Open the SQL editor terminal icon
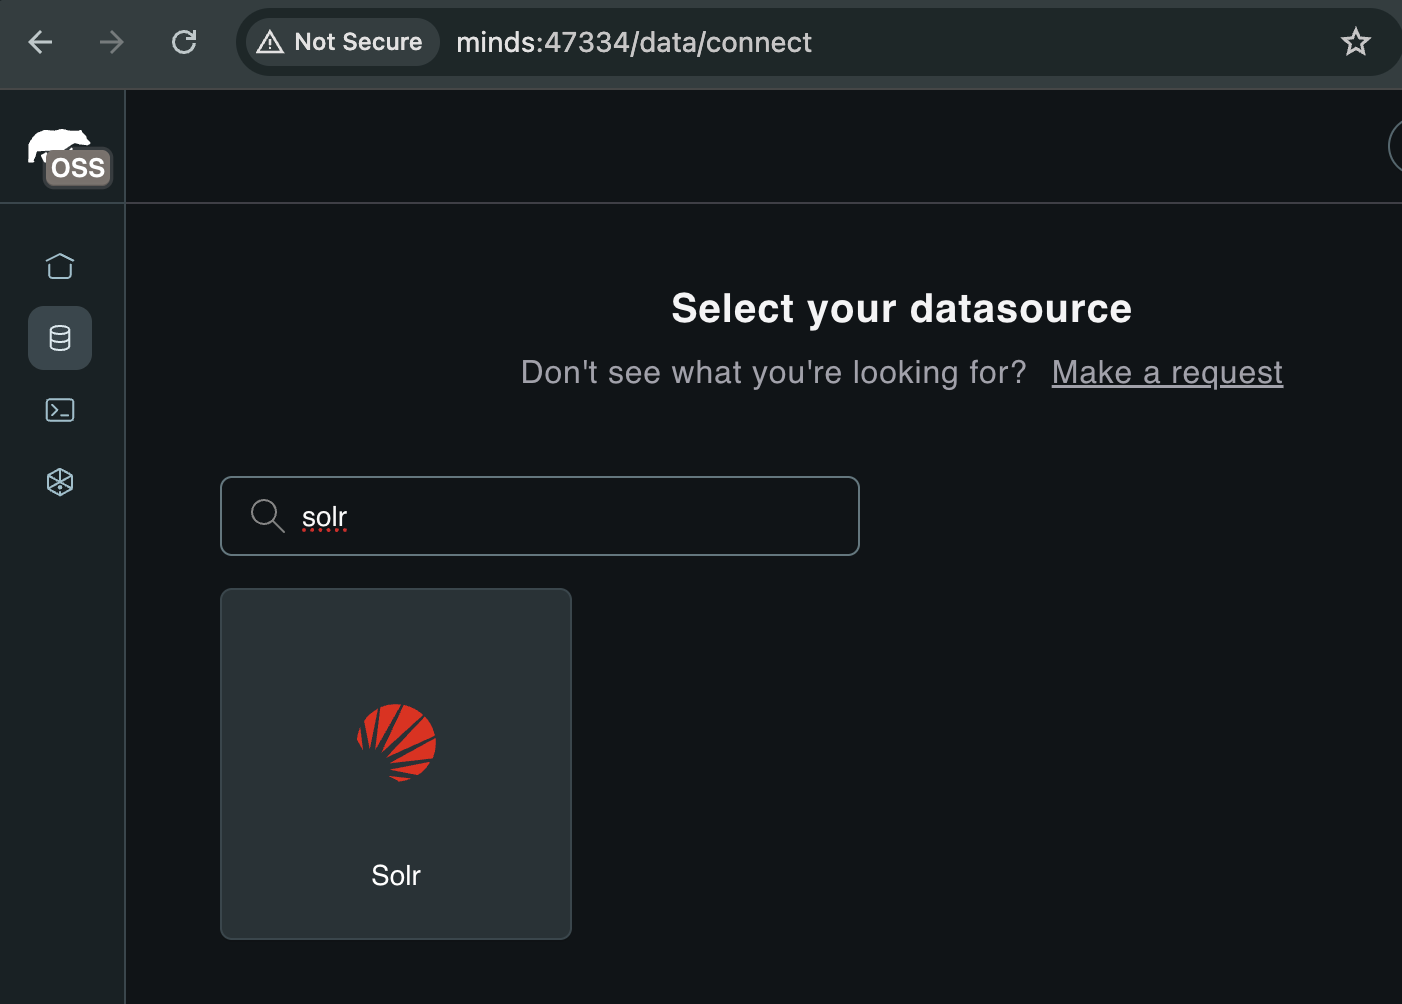 point(60,410)
